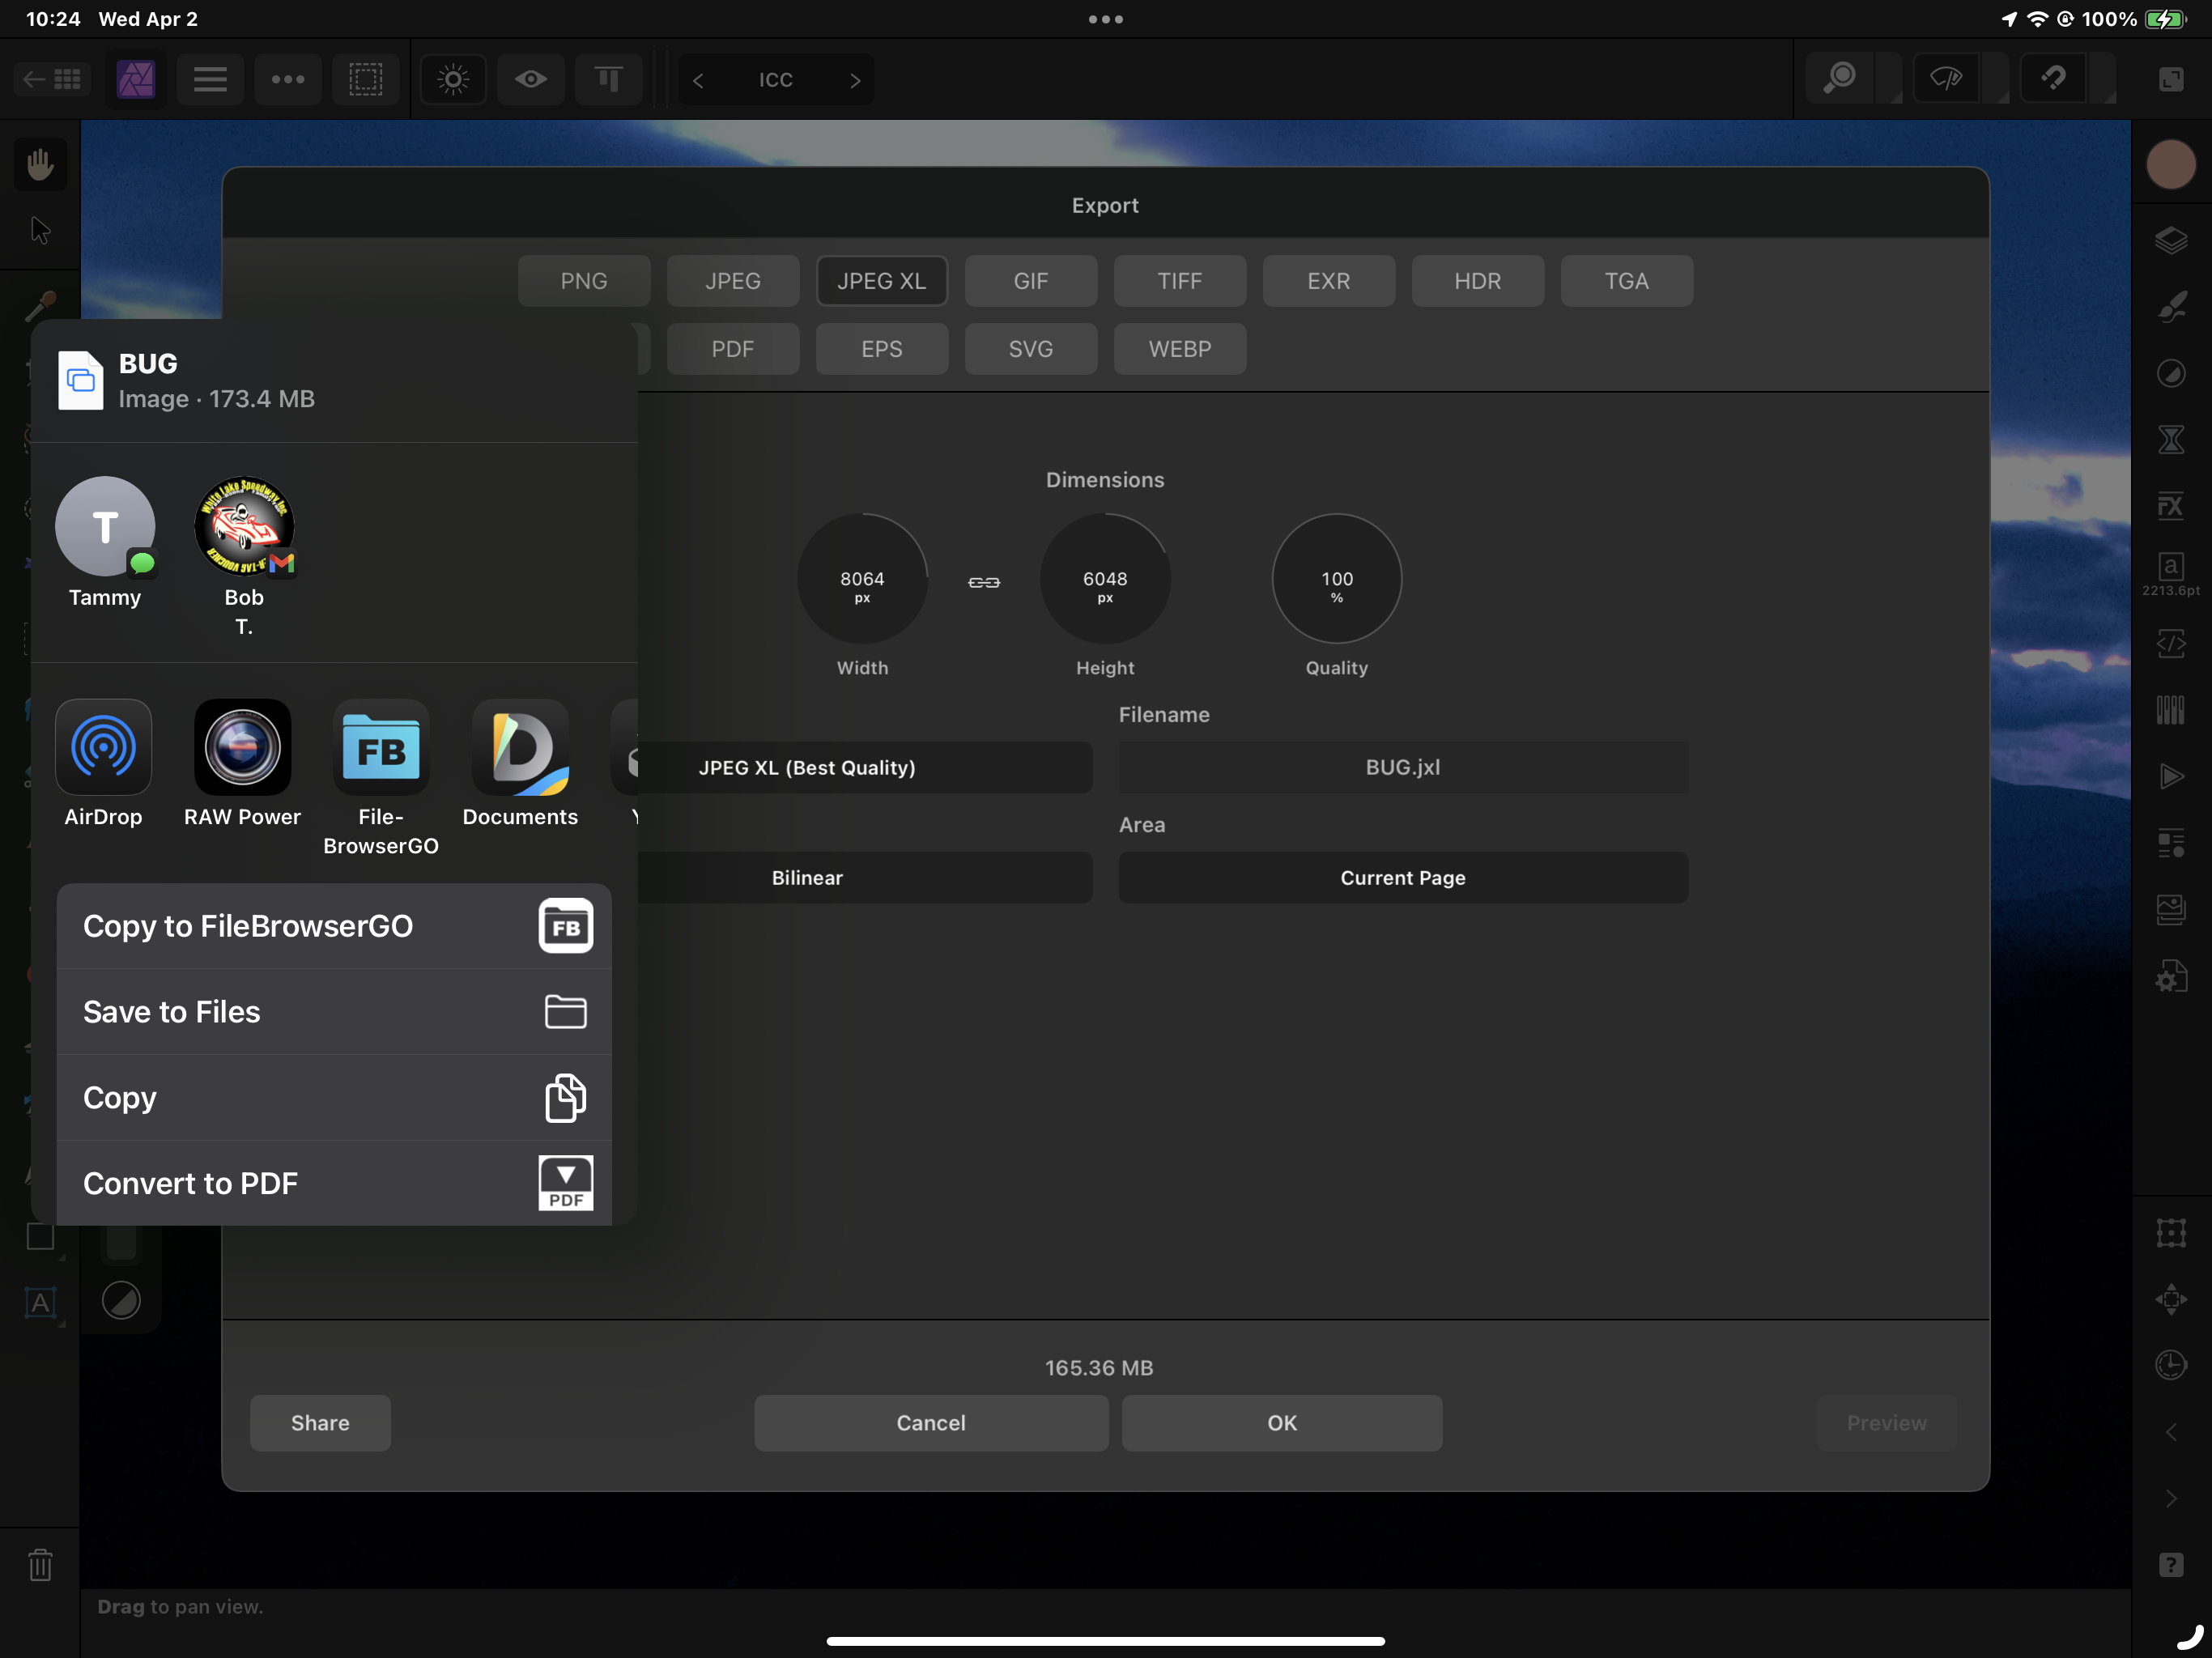Select the JPEG export format
The width and height of the screenshot is (2212, 1658).
pos(733,281)
